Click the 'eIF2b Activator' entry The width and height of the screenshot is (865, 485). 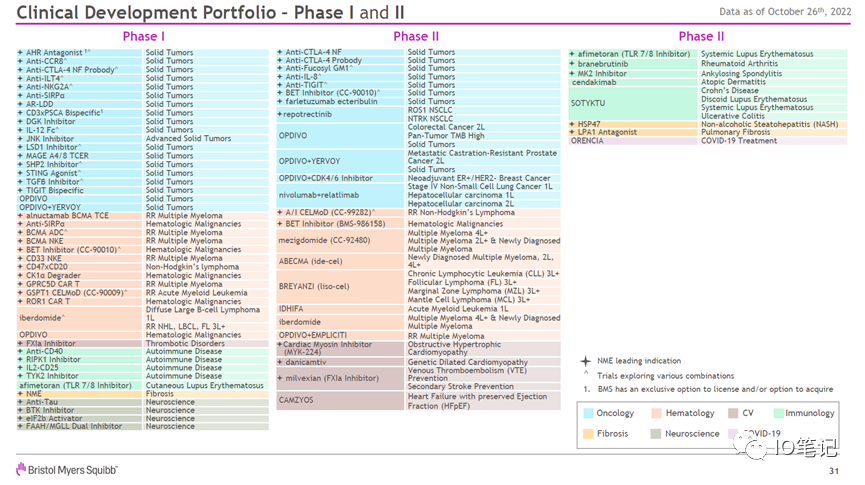pos(54,419)
